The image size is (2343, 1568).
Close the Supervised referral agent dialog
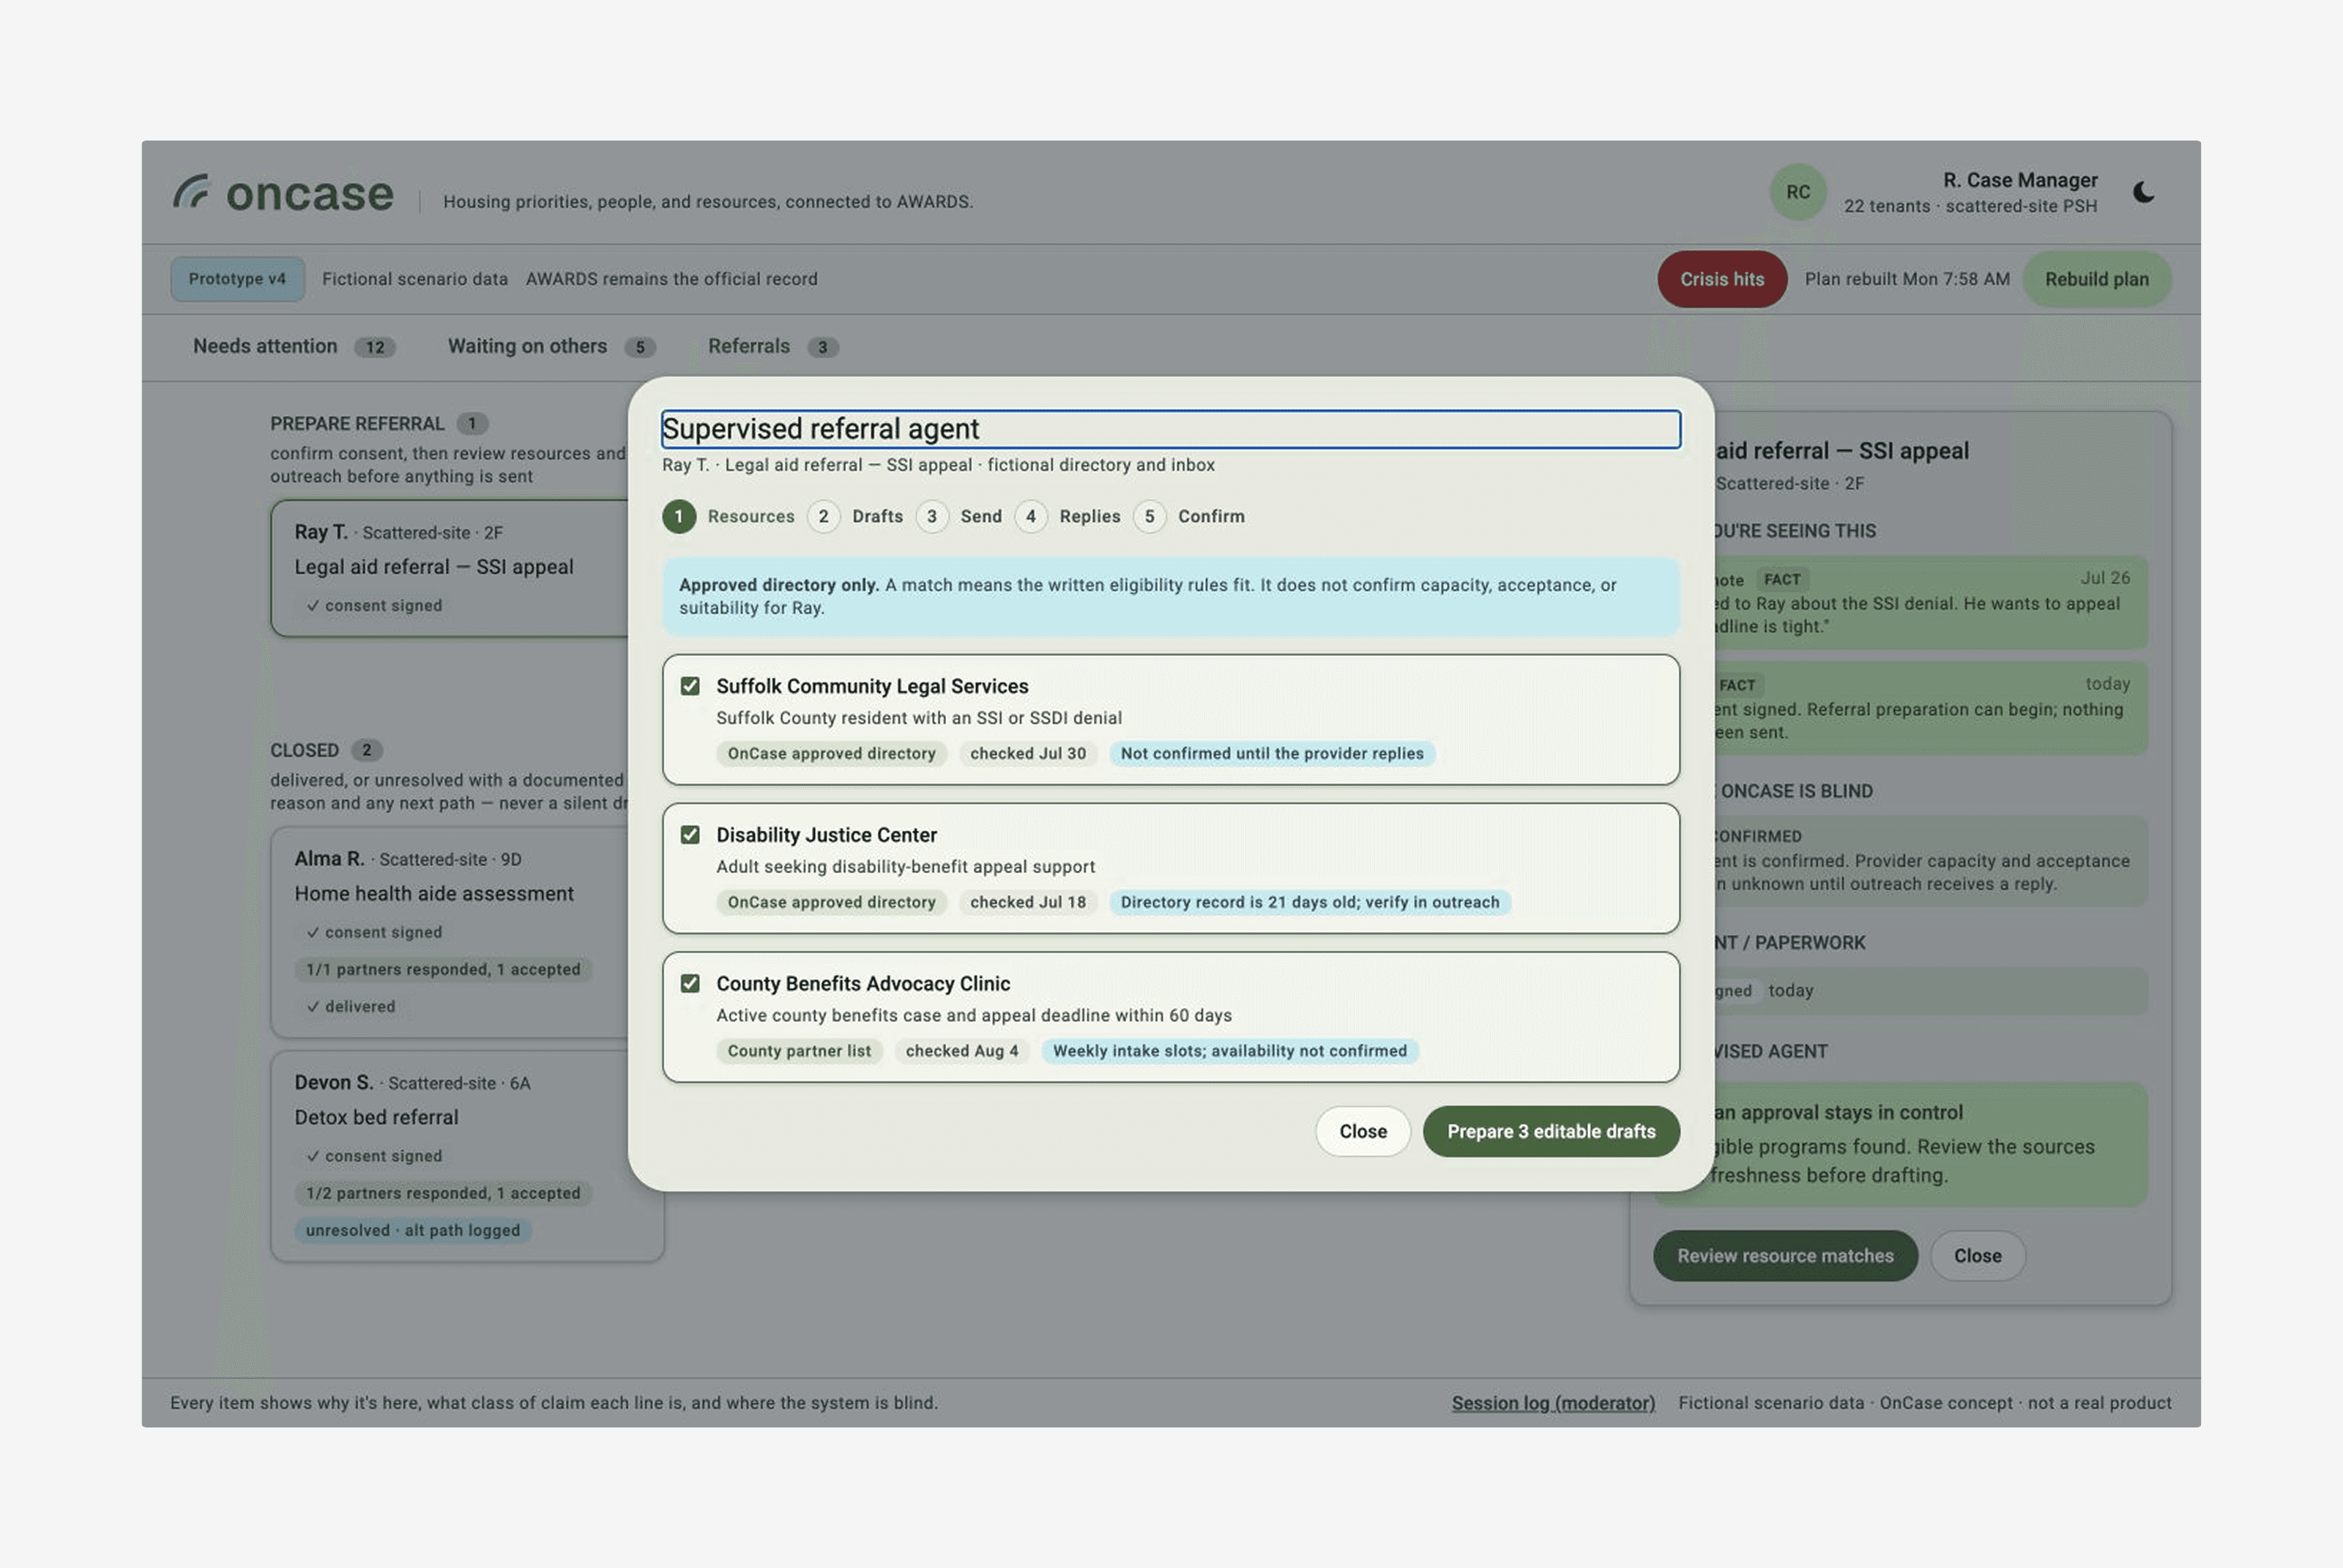click(1363, 1131)
